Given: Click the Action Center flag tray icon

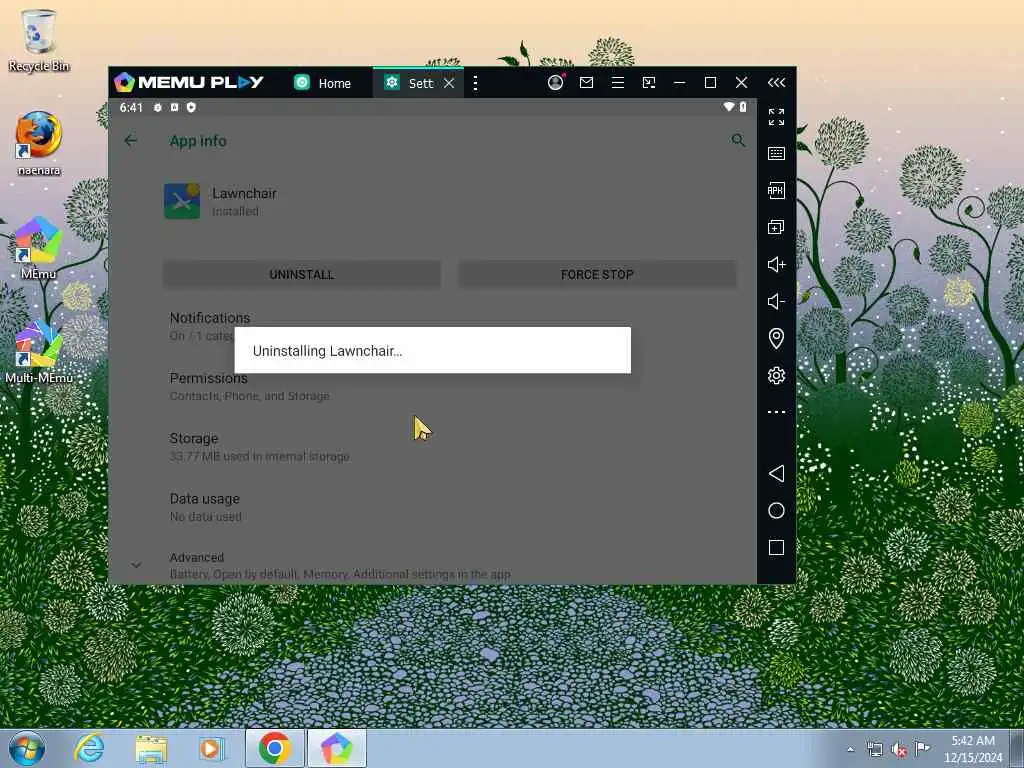Looking at the screenshot, I should [x=922, y=748].
